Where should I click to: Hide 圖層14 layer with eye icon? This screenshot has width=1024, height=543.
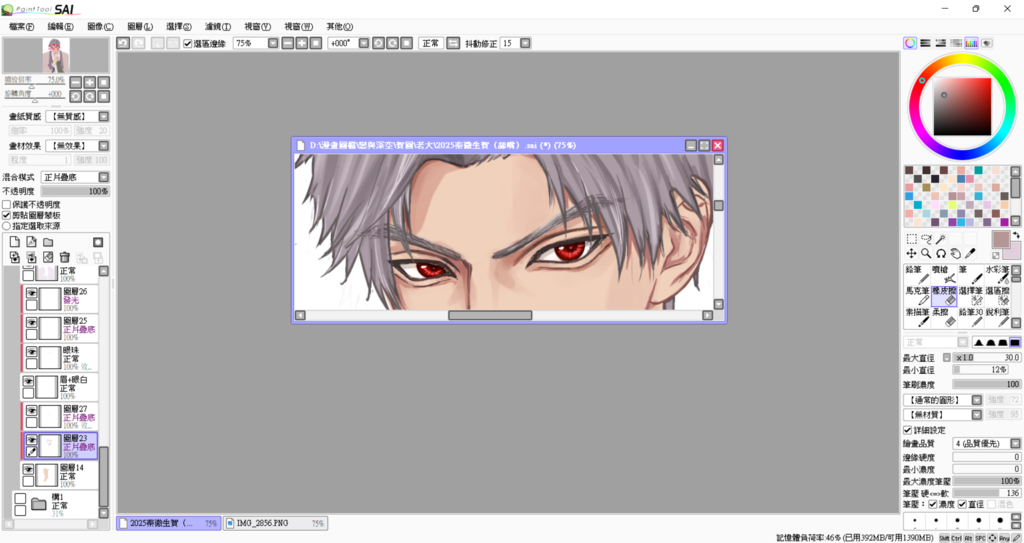coord(28,469)
